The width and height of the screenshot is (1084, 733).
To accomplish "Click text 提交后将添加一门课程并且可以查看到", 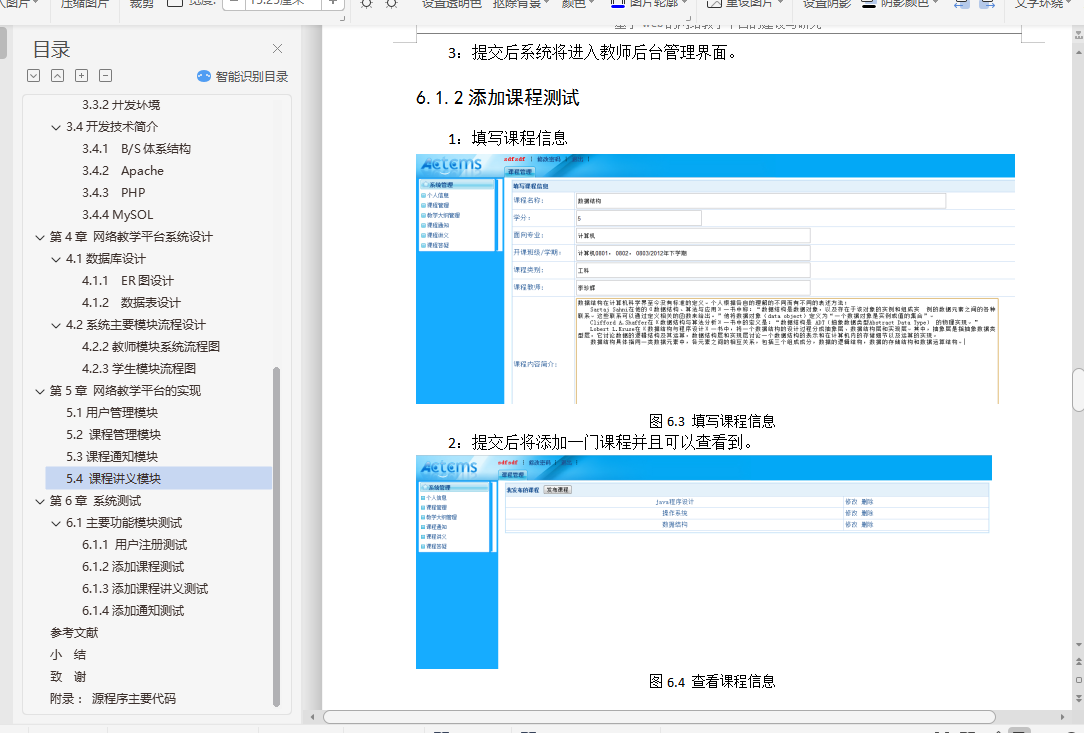I will click(611, 443).
